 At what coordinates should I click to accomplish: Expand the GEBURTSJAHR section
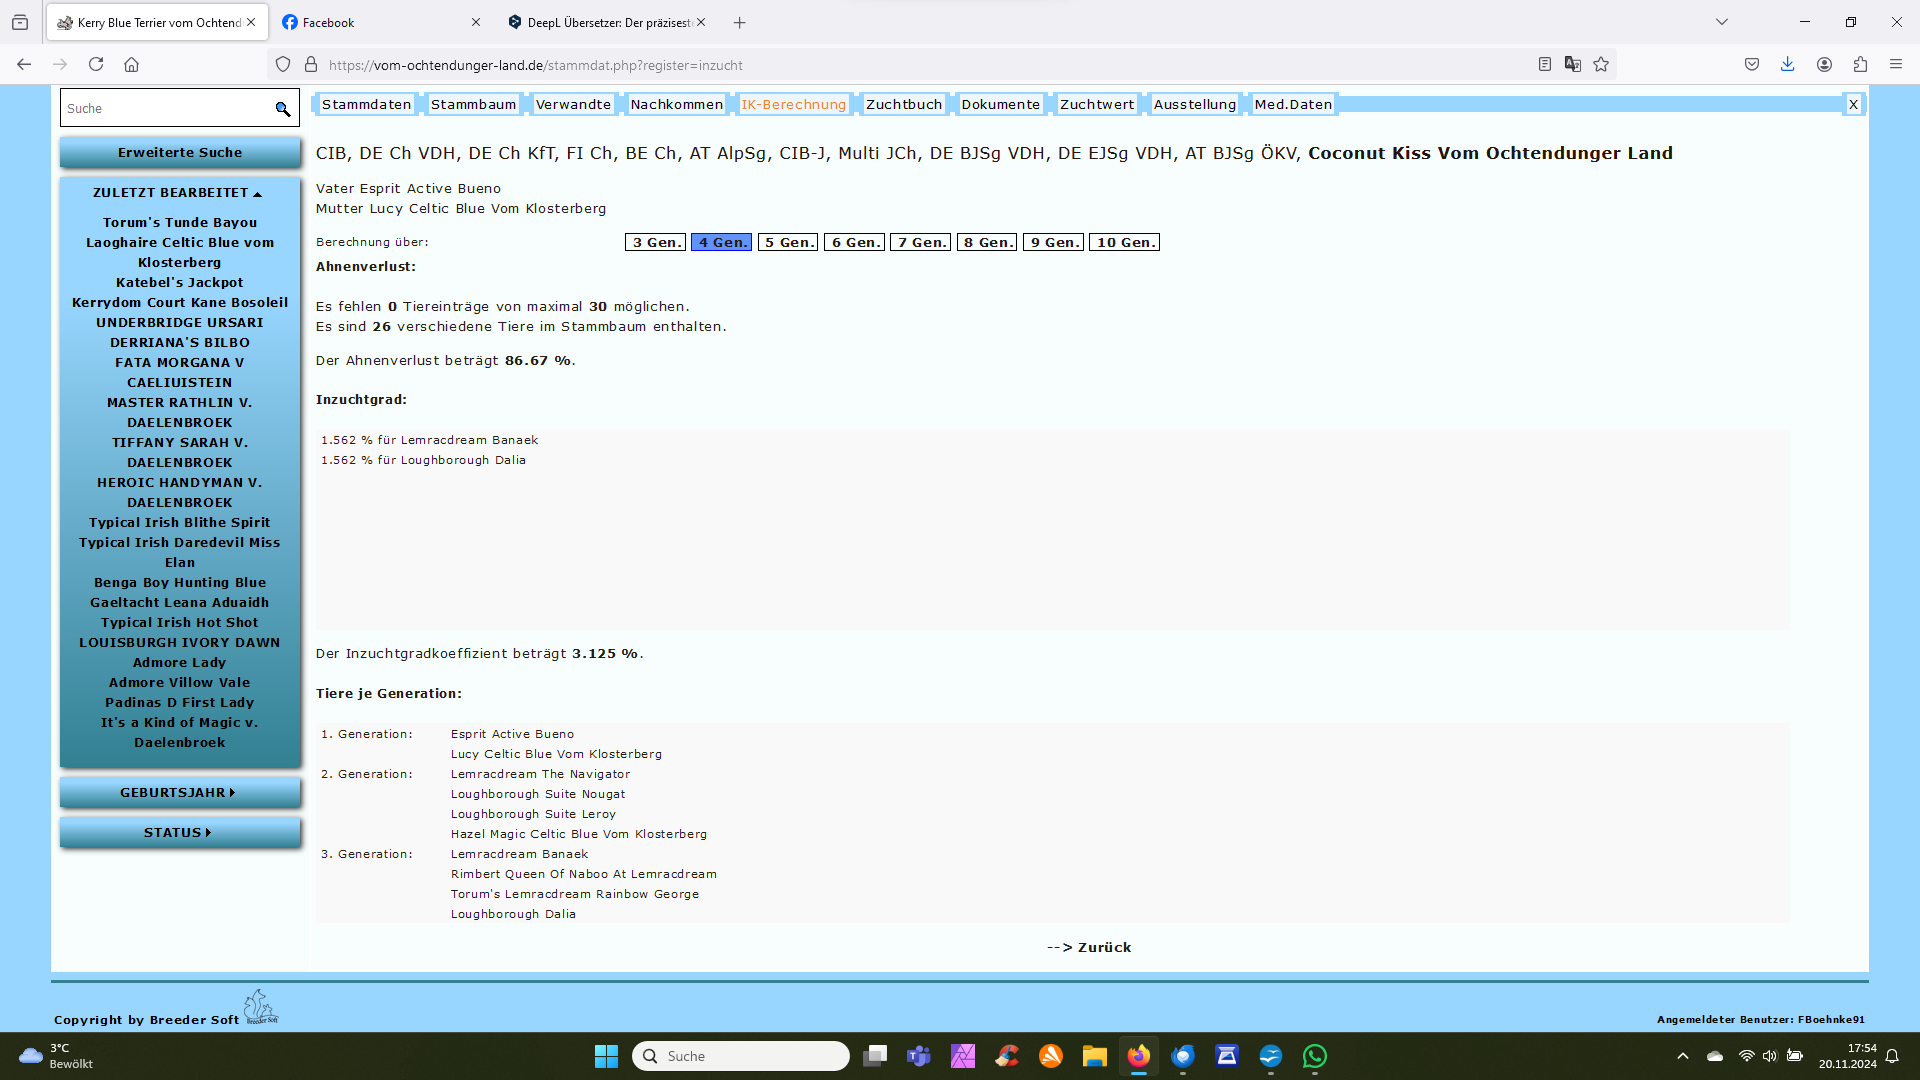pos(178,793)
